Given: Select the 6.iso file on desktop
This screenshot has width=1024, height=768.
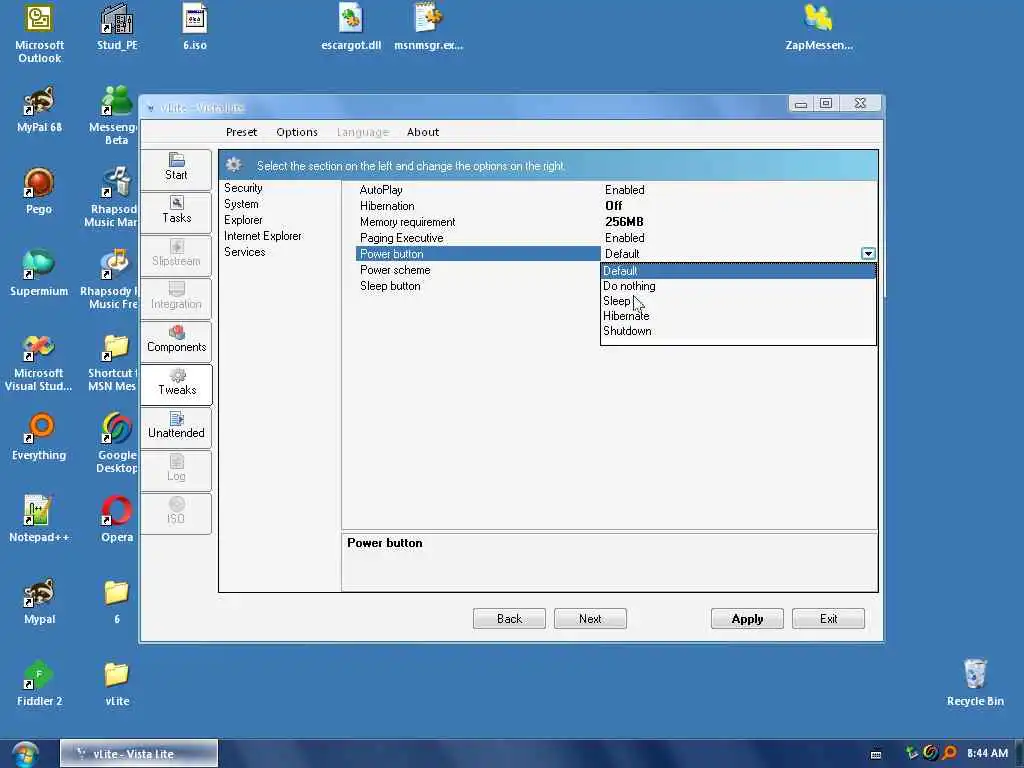Looking at the screenshot, I should coord(195,27).
